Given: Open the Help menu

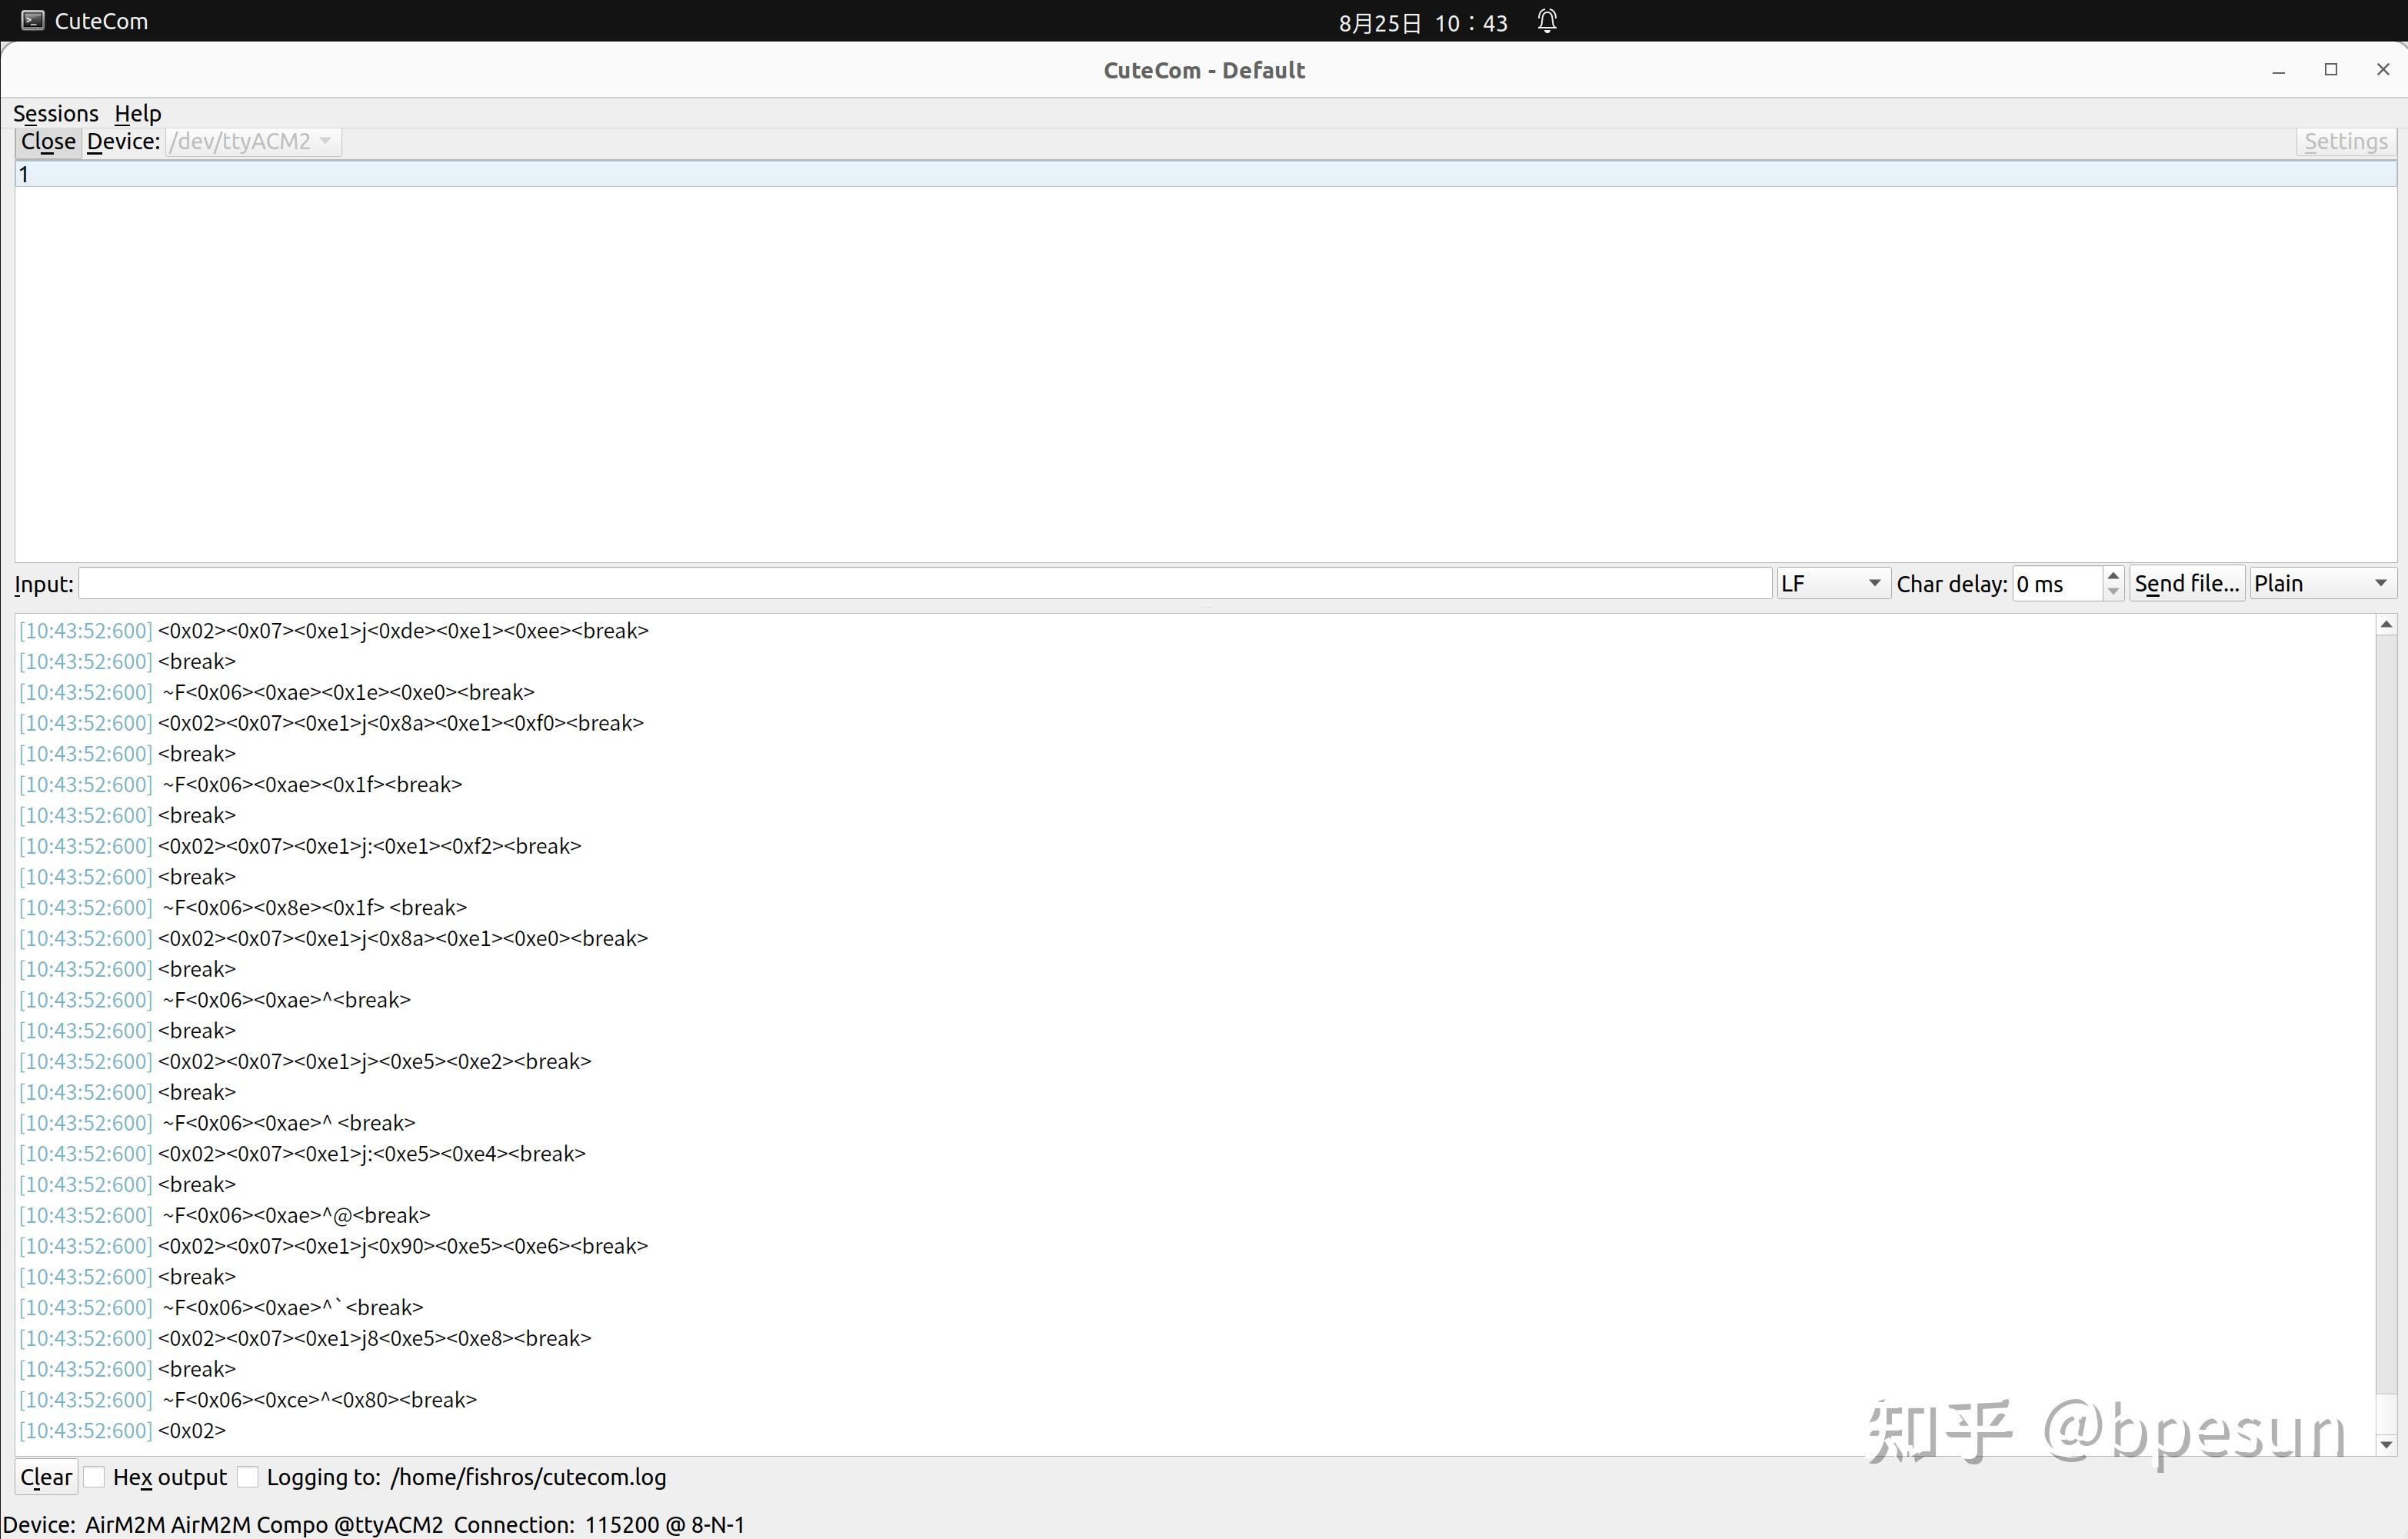Looking at the screenshot, I should click(x=137, y=113).
